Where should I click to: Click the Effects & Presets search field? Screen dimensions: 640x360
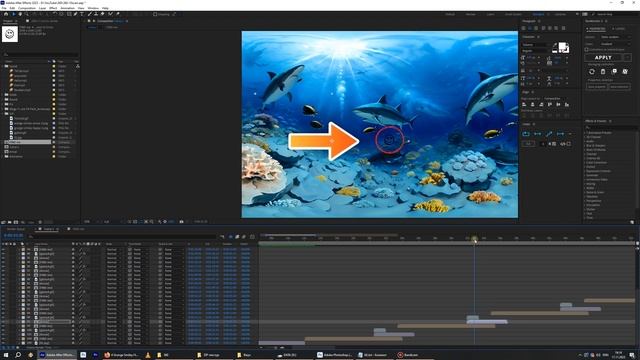(610, 127)
